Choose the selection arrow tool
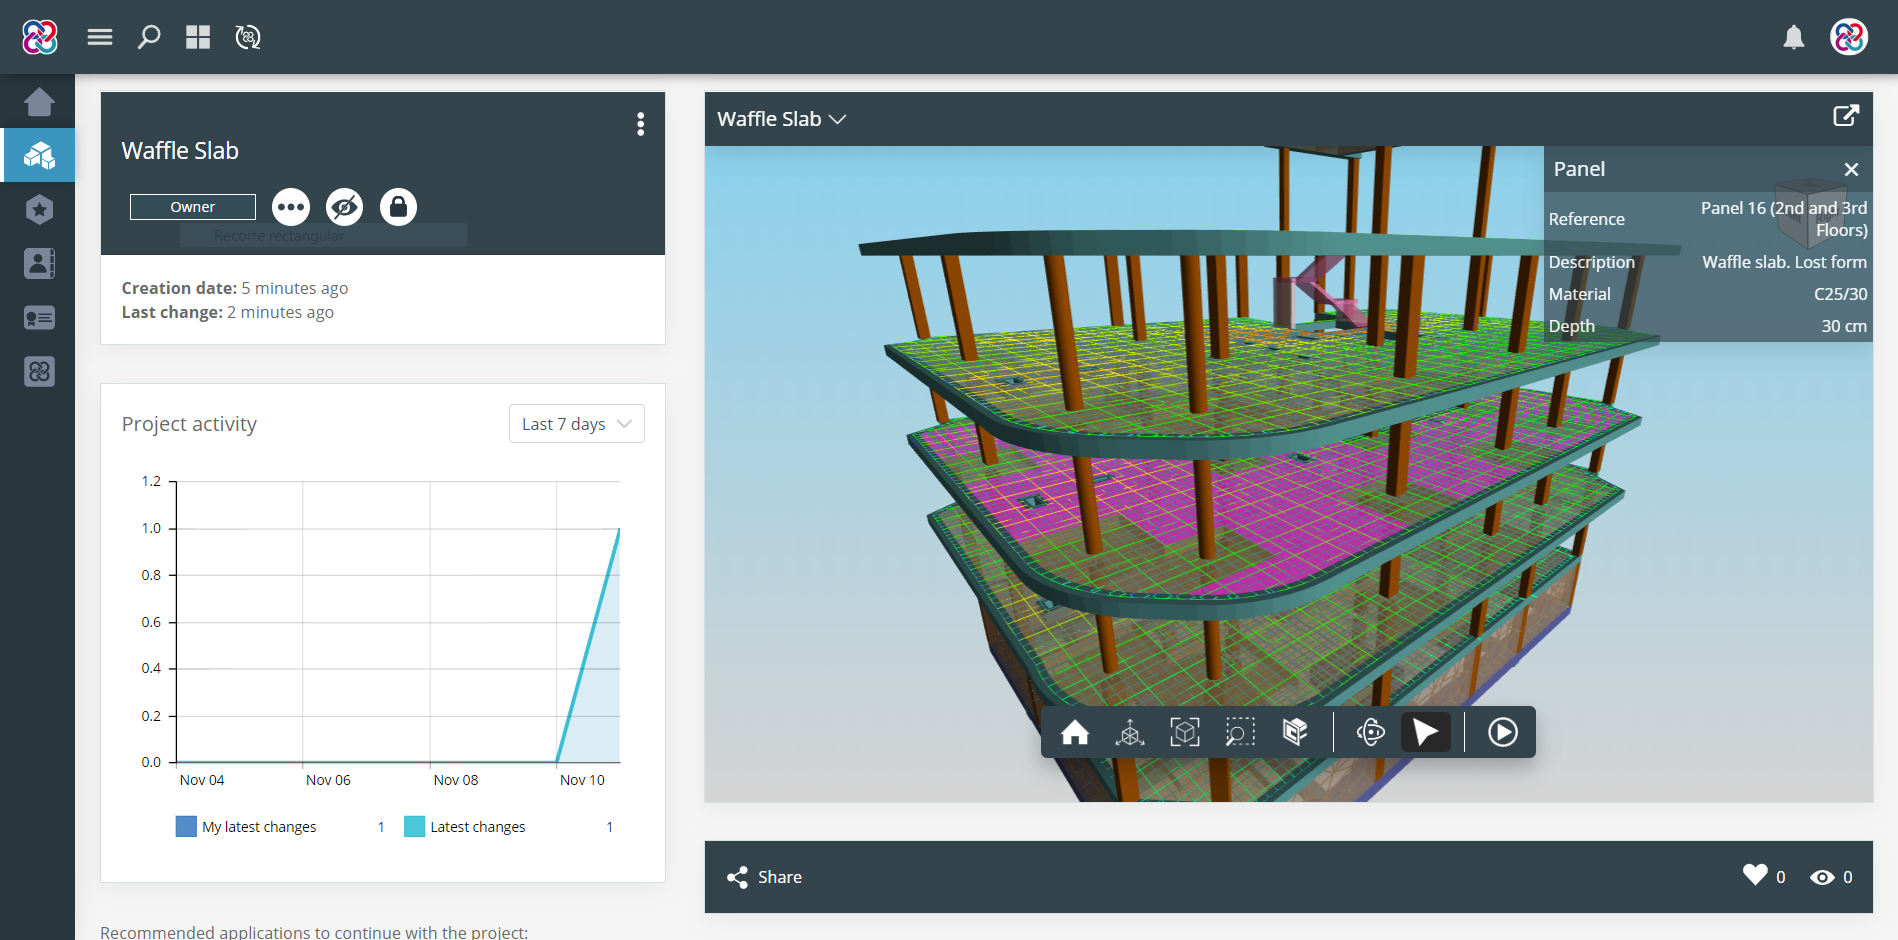Viewport: 1898px width, 940px height. point(1426,733)
